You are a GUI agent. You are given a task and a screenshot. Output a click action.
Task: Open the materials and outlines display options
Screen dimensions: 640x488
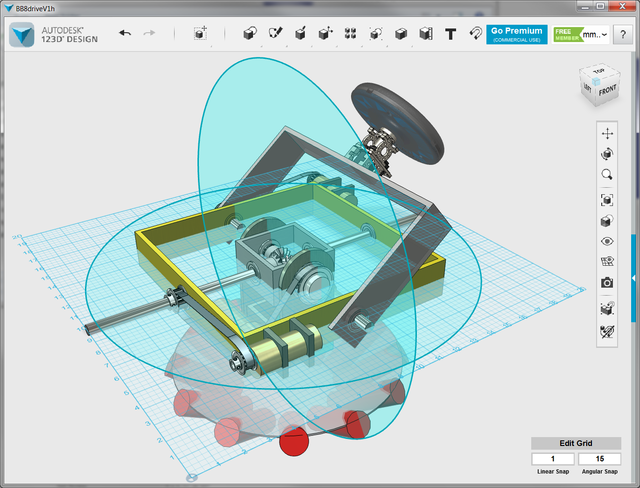point(607,221)
